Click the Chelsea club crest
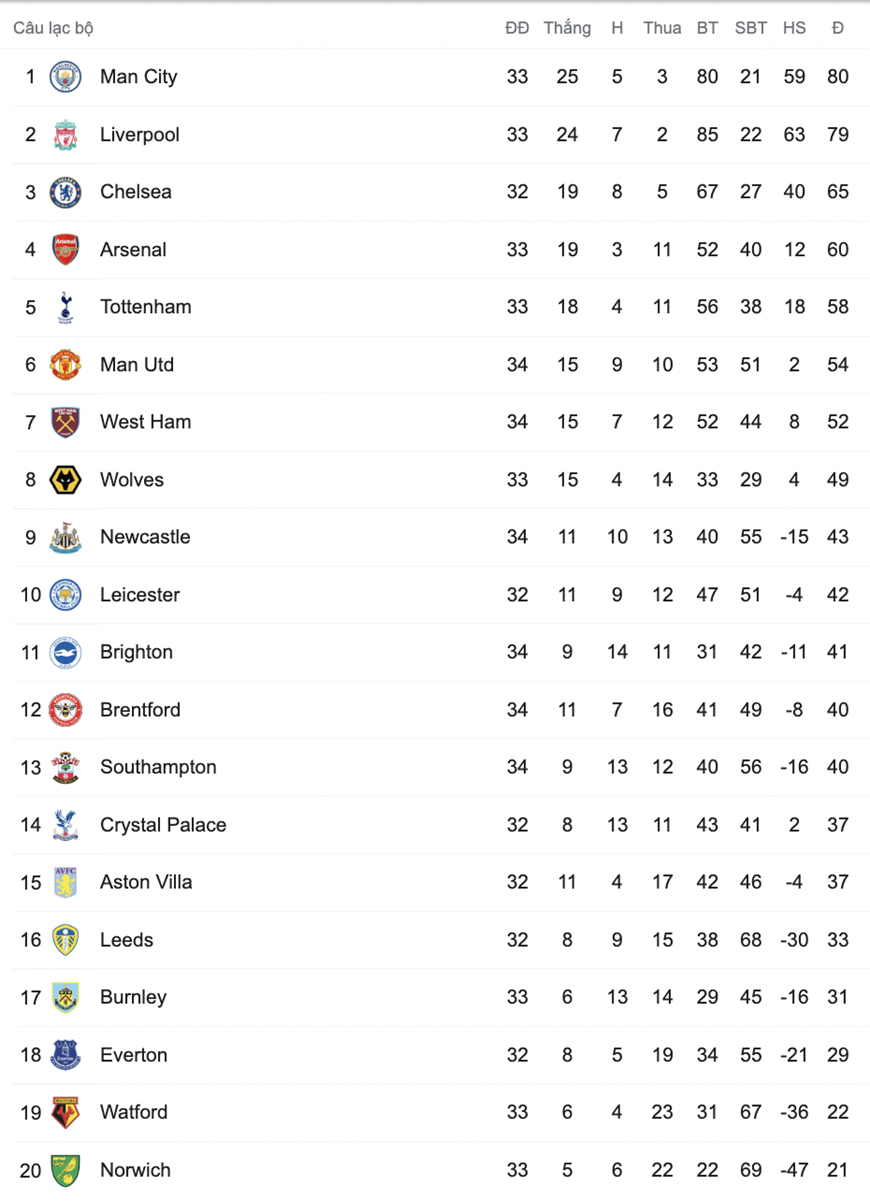 66,192
